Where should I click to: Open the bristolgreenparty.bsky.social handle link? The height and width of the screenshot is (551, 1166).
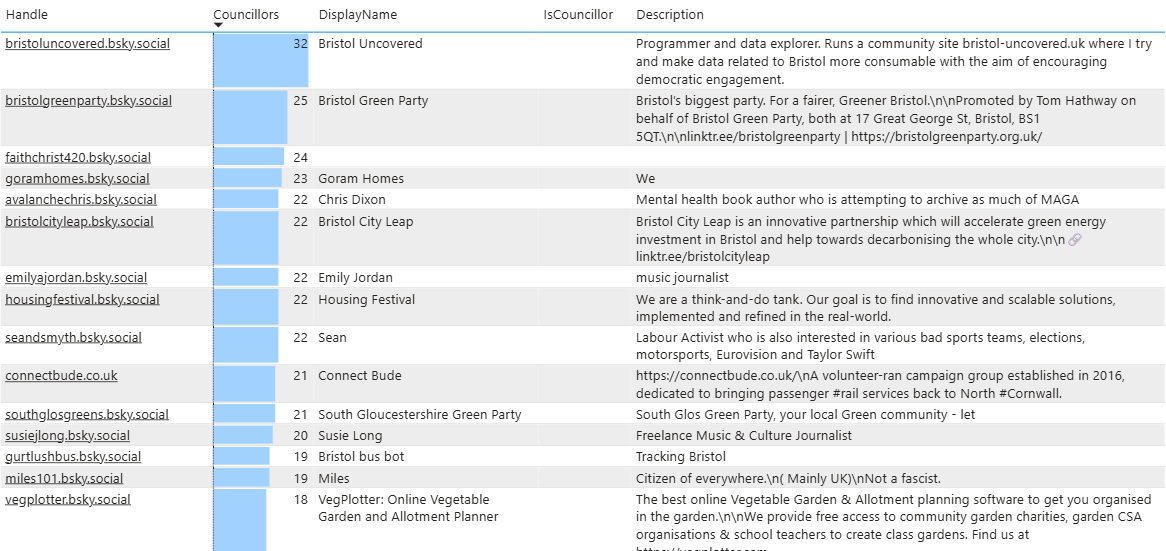88,101
